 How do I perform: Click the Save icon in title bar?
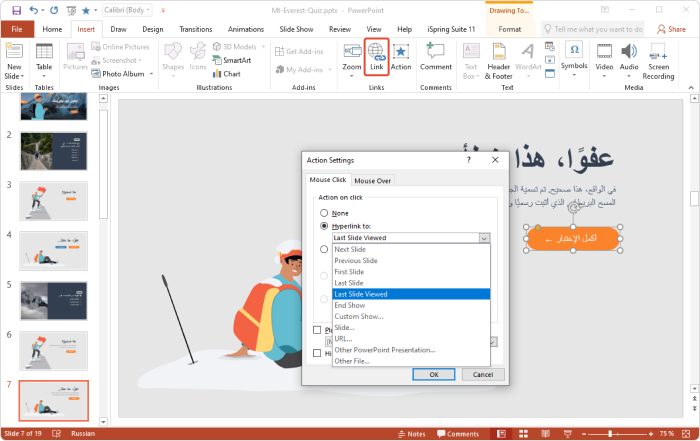coord(17,10)
